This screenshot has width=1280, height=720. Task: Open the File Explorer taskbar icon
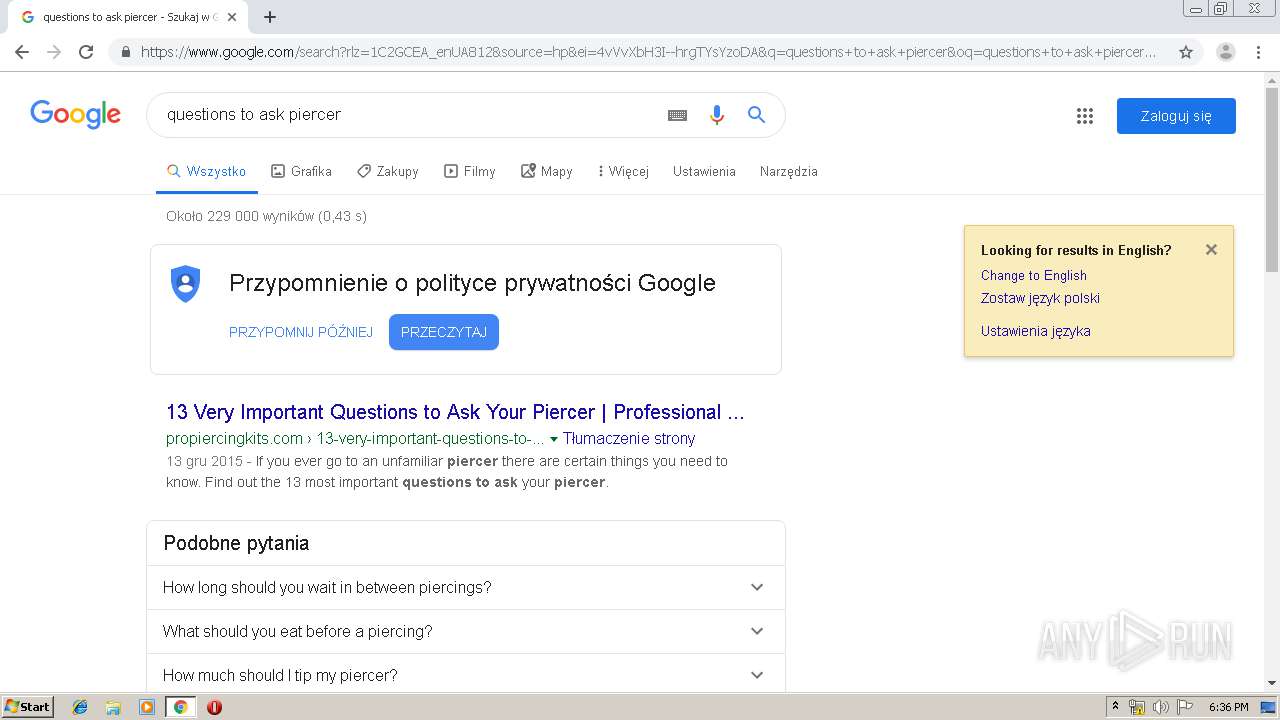tap(113, 707)
